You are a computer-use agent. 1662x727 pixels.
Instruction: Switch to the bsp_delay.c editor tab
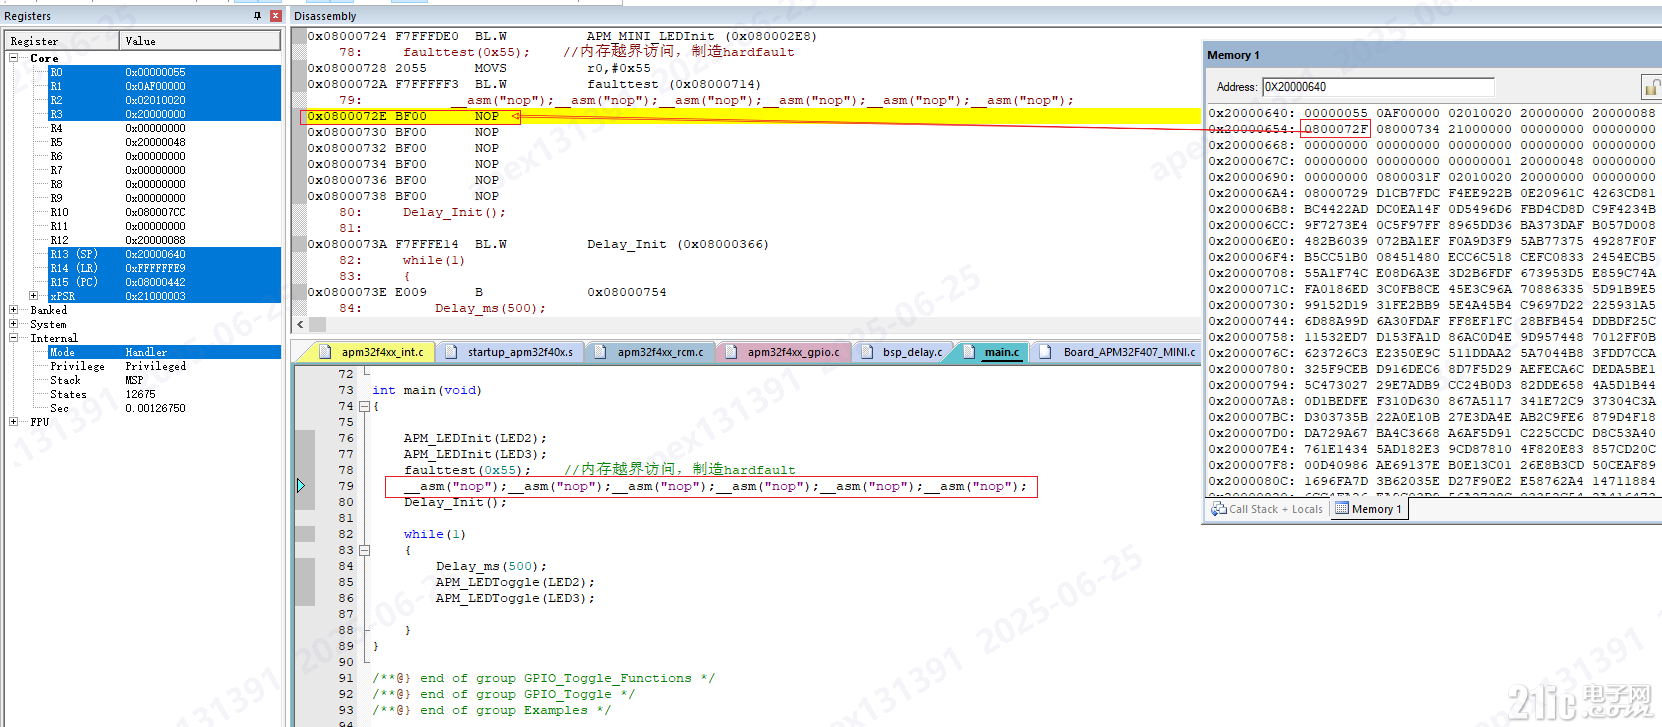[901, 352]
